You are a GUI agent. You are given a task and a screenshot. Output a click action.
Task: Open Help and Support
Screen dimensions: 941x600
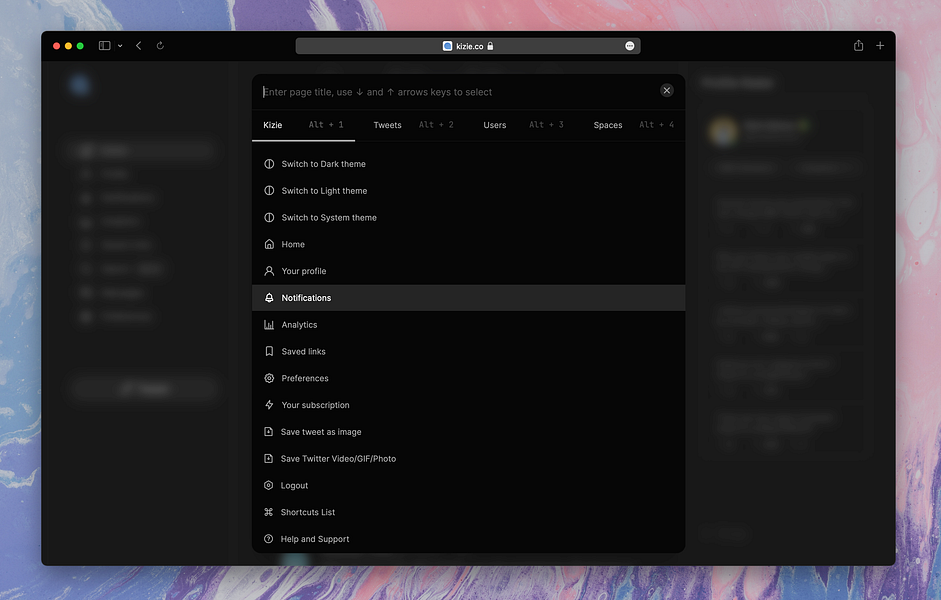point(468,539)
